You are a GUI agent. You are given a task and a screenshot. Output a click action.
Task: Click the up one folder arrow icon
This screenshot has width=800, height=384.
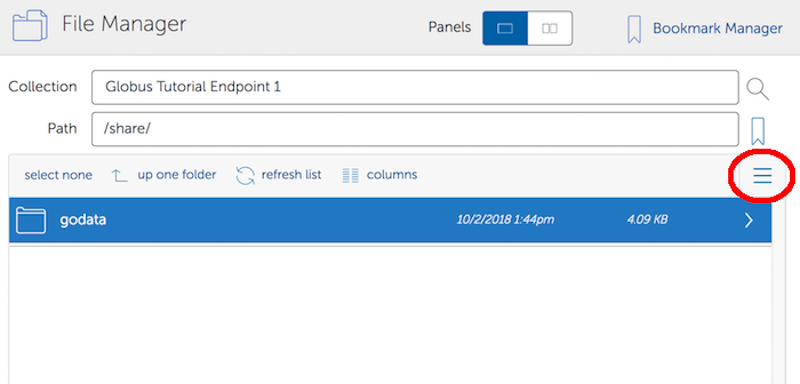[119, 176]
